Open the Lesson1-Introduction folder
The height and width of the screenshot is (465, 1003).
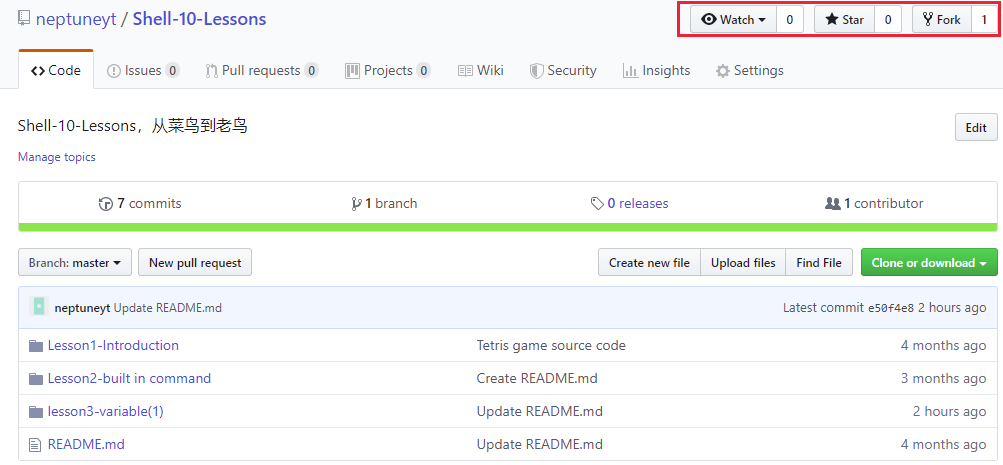pos(113,345)
